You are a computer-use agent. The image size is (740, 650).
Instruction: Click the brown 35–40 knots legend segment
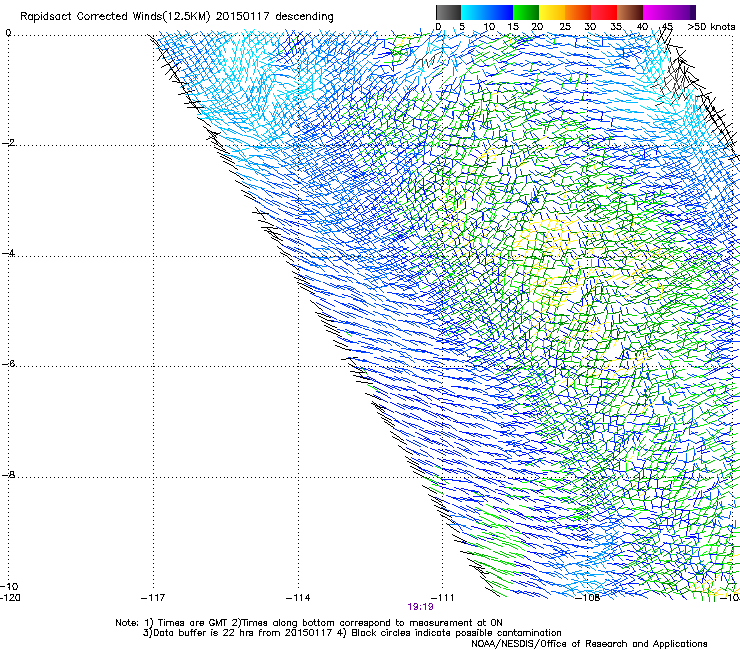pyautogui.click(x=630, y=12)
